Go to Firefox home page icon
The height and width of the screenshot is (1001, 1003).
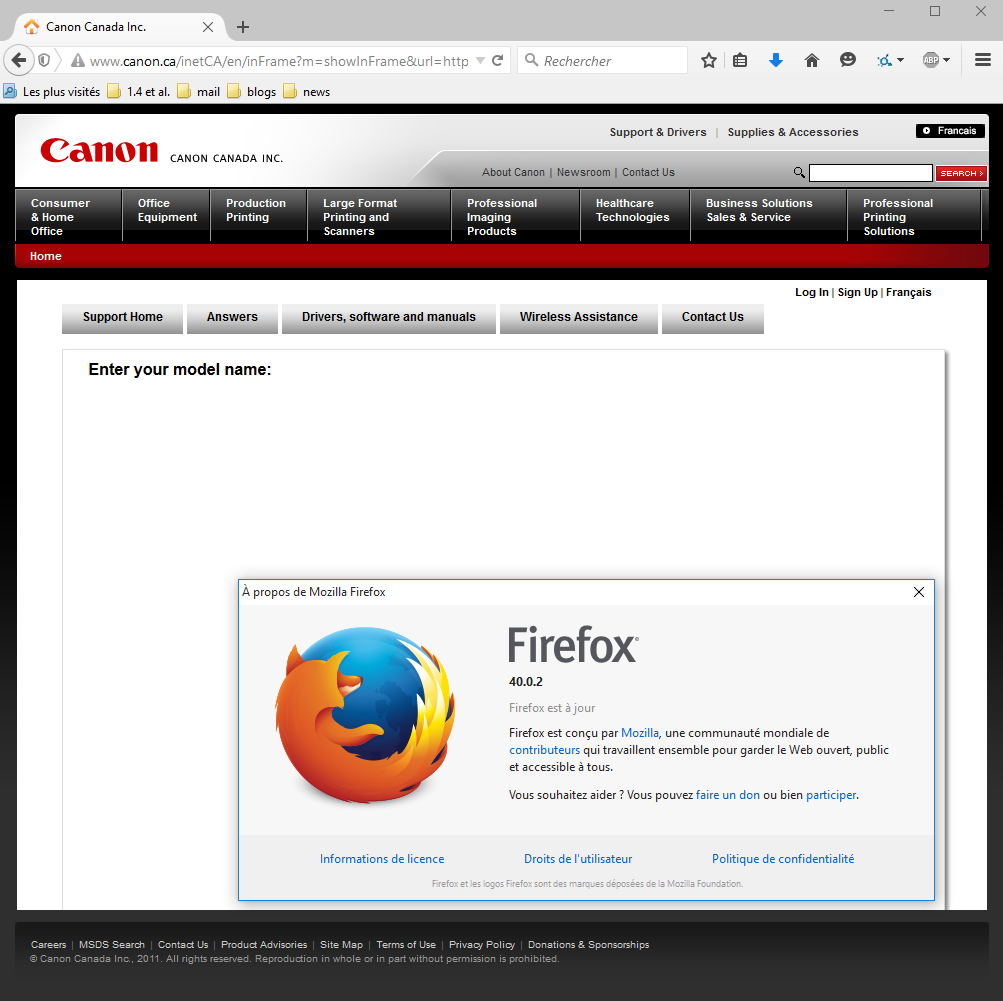(x=812, y=61)
